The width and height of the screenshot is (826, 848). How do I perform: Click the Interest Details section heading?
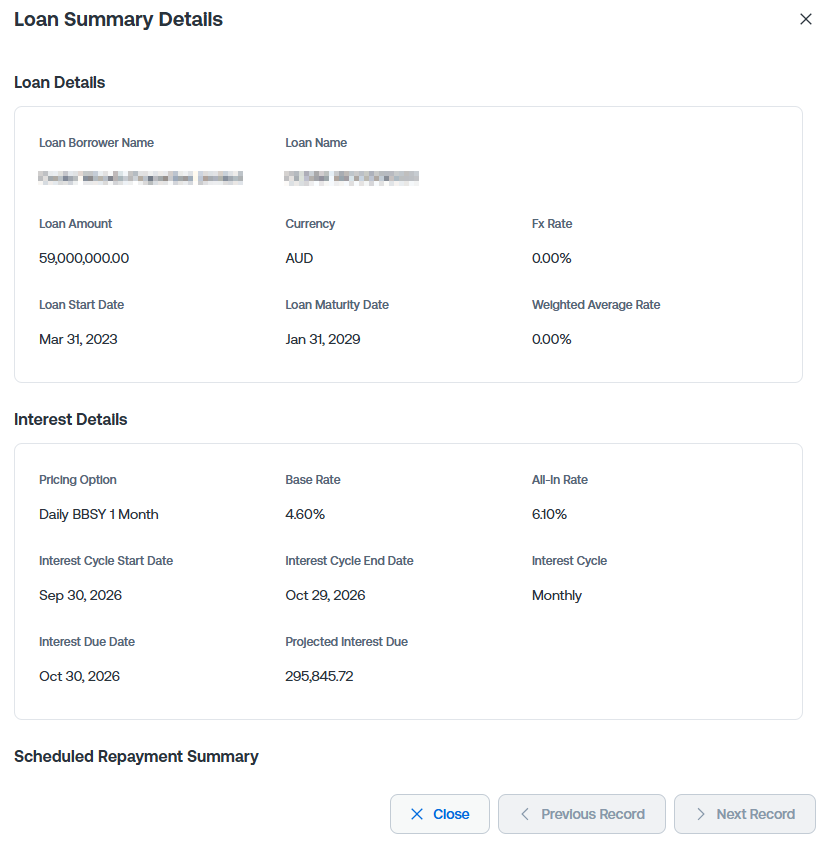pos(70,419)
